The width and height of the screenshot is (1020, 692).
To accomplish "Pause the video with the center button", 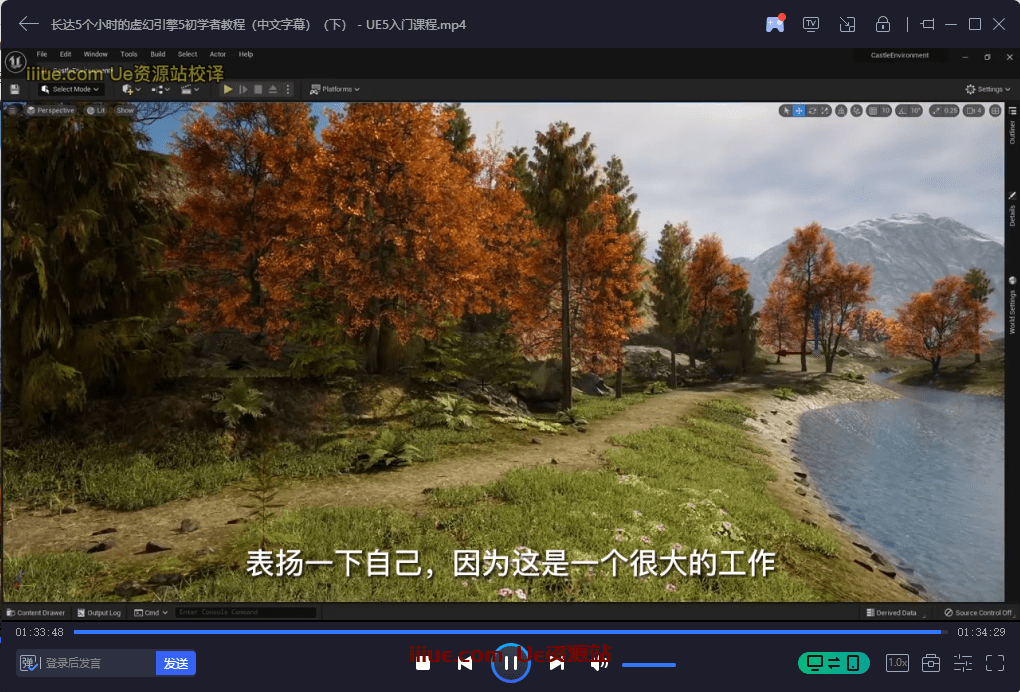I will click(x=510, y=662).
